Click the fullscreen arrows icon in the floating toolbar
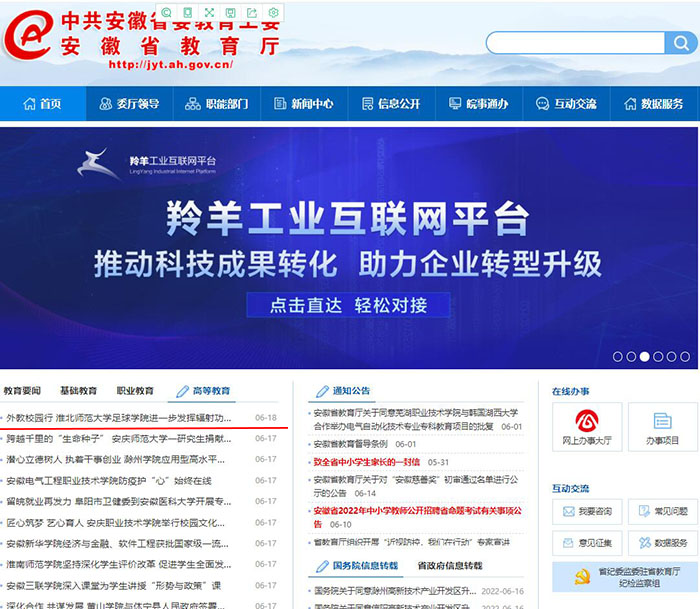 click(209, 13)
